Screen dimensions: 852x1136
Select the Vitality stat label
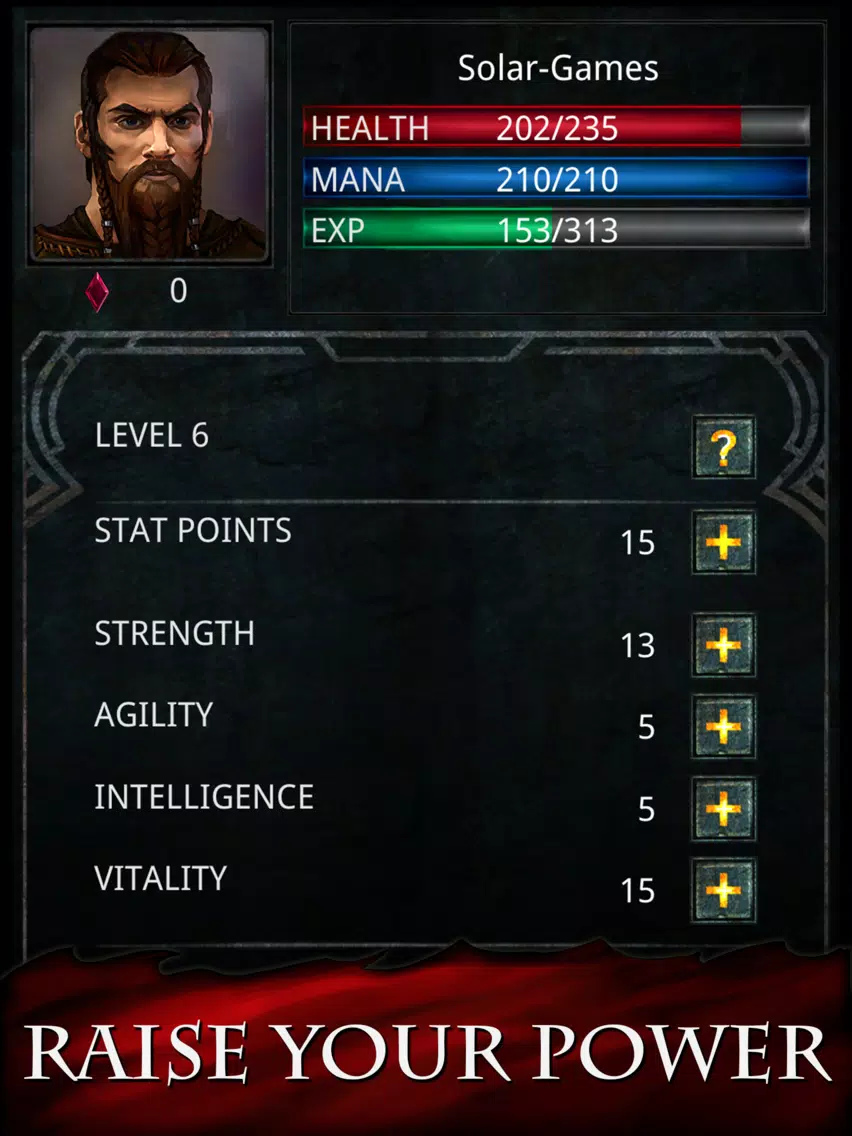(161, 878)
